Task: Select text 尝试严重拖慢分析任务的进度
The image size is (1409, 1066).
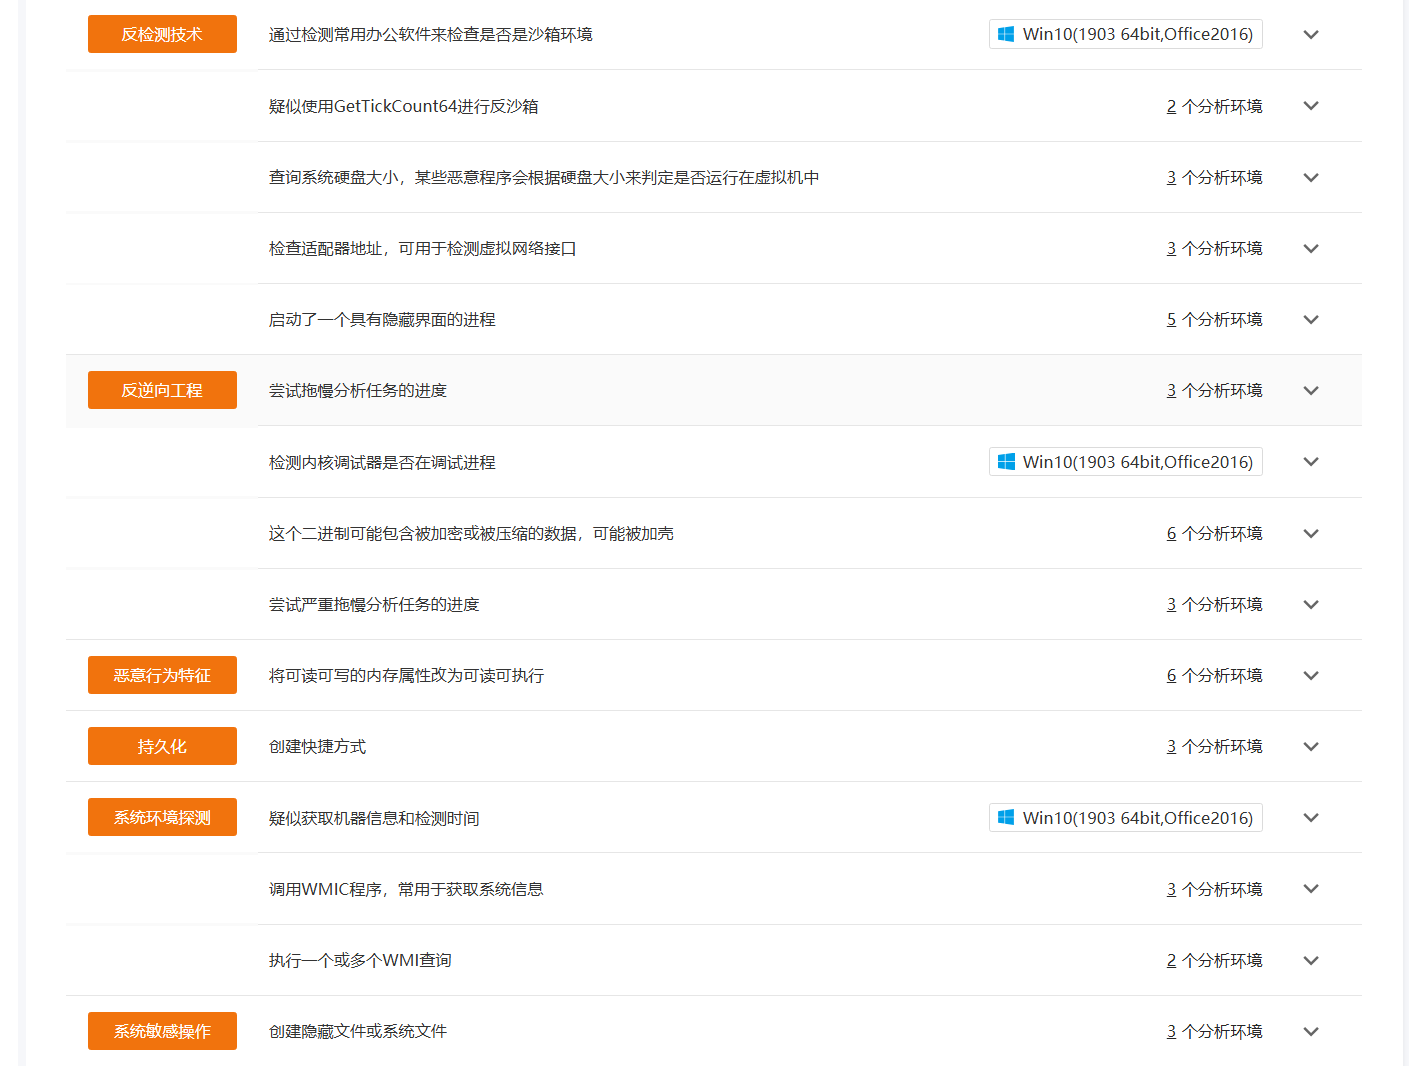Action: 374,604
